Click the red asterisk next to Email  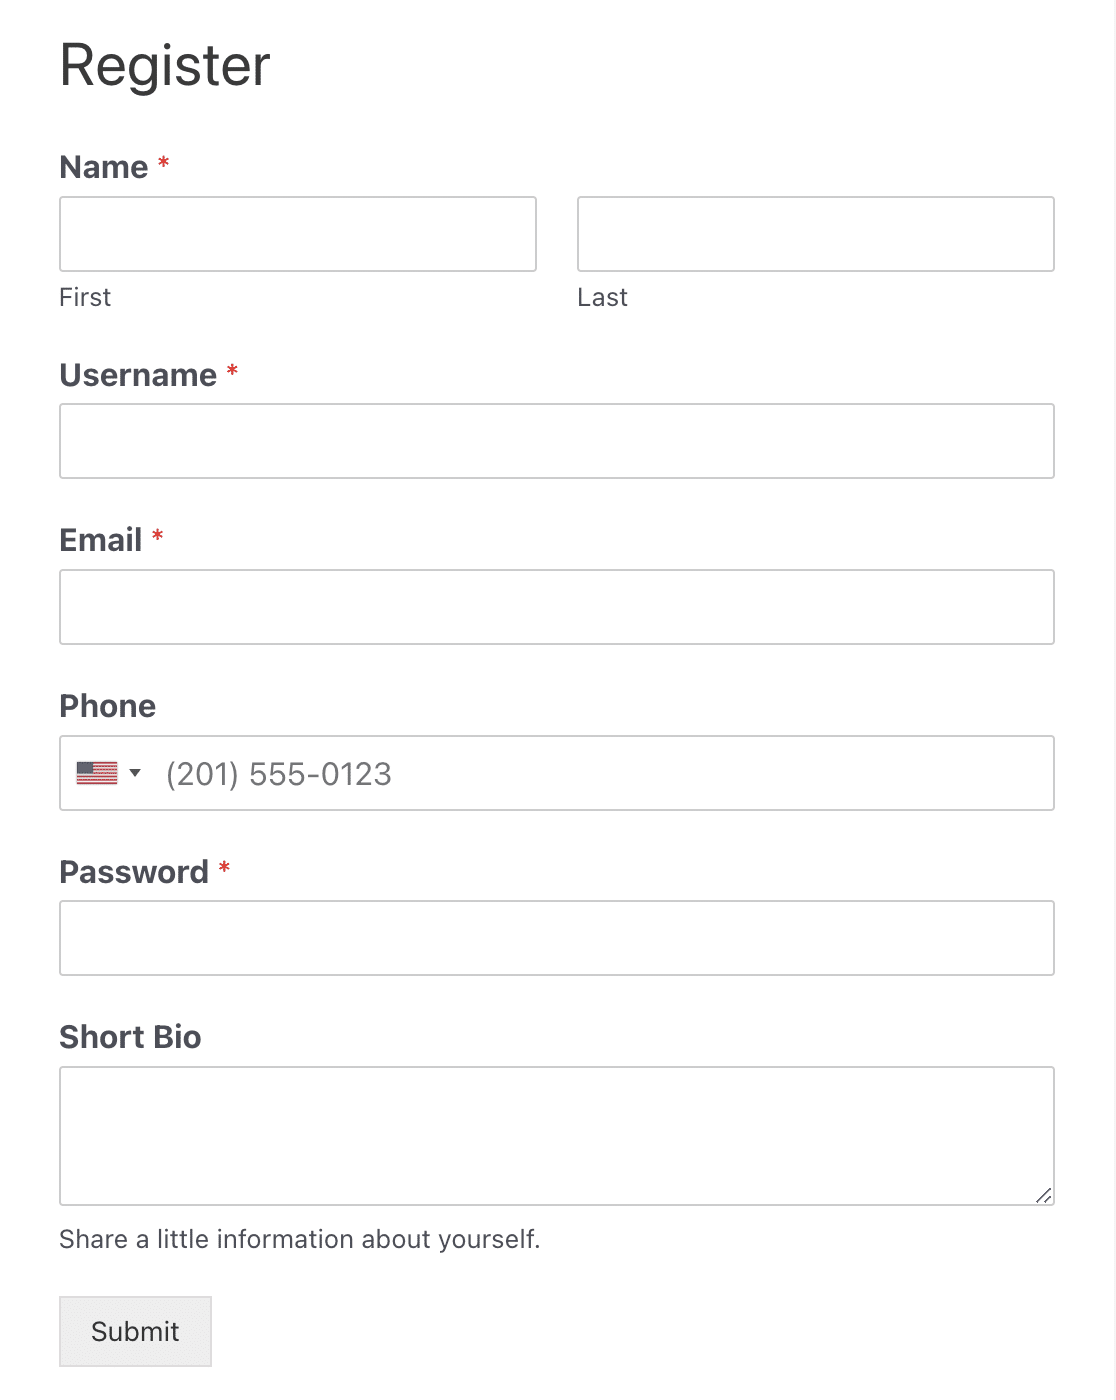click(158, 534)
